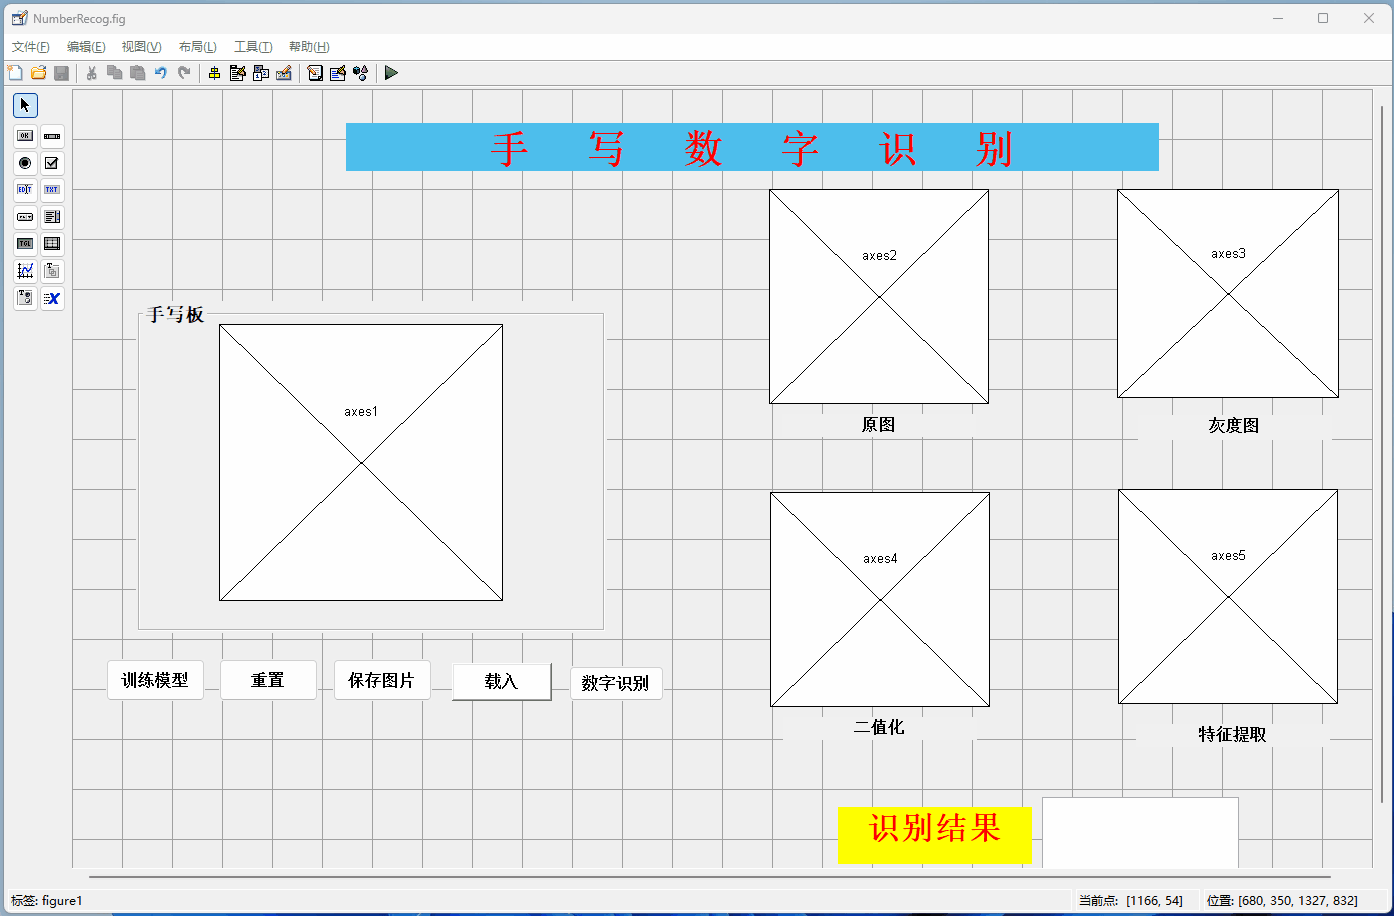Screen dimensions: 1394x916
Task: Open the 视图(V) menu
Action: point(141,47)
